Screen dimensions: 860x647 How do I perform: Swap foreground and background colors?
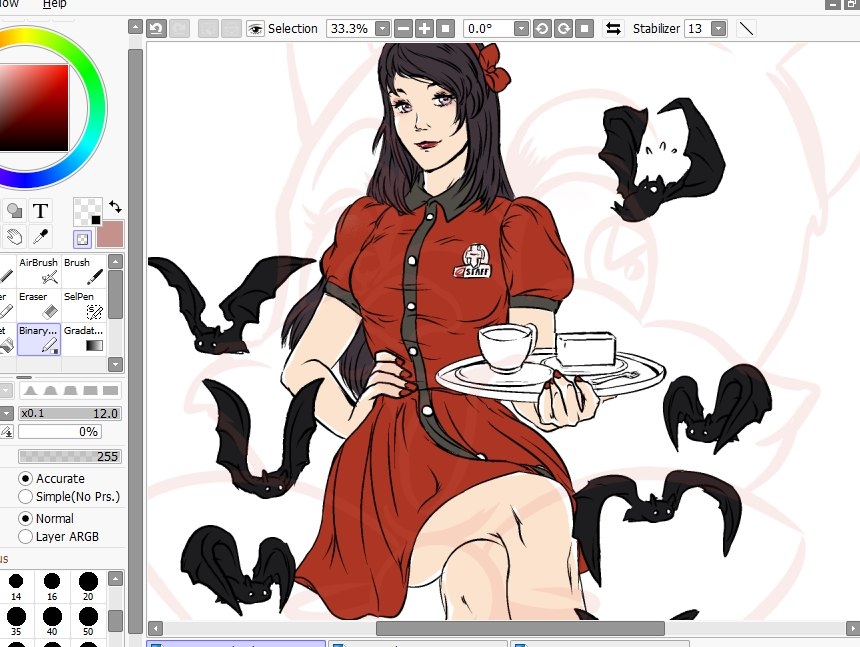coord(116,206)
